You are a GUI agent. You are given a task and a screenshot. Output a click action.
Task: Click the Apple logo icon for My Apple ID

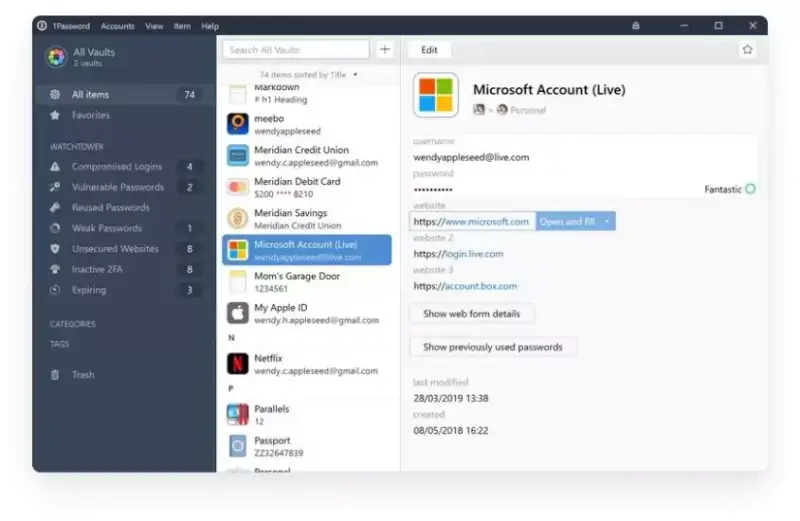click(x=237, y=313)
